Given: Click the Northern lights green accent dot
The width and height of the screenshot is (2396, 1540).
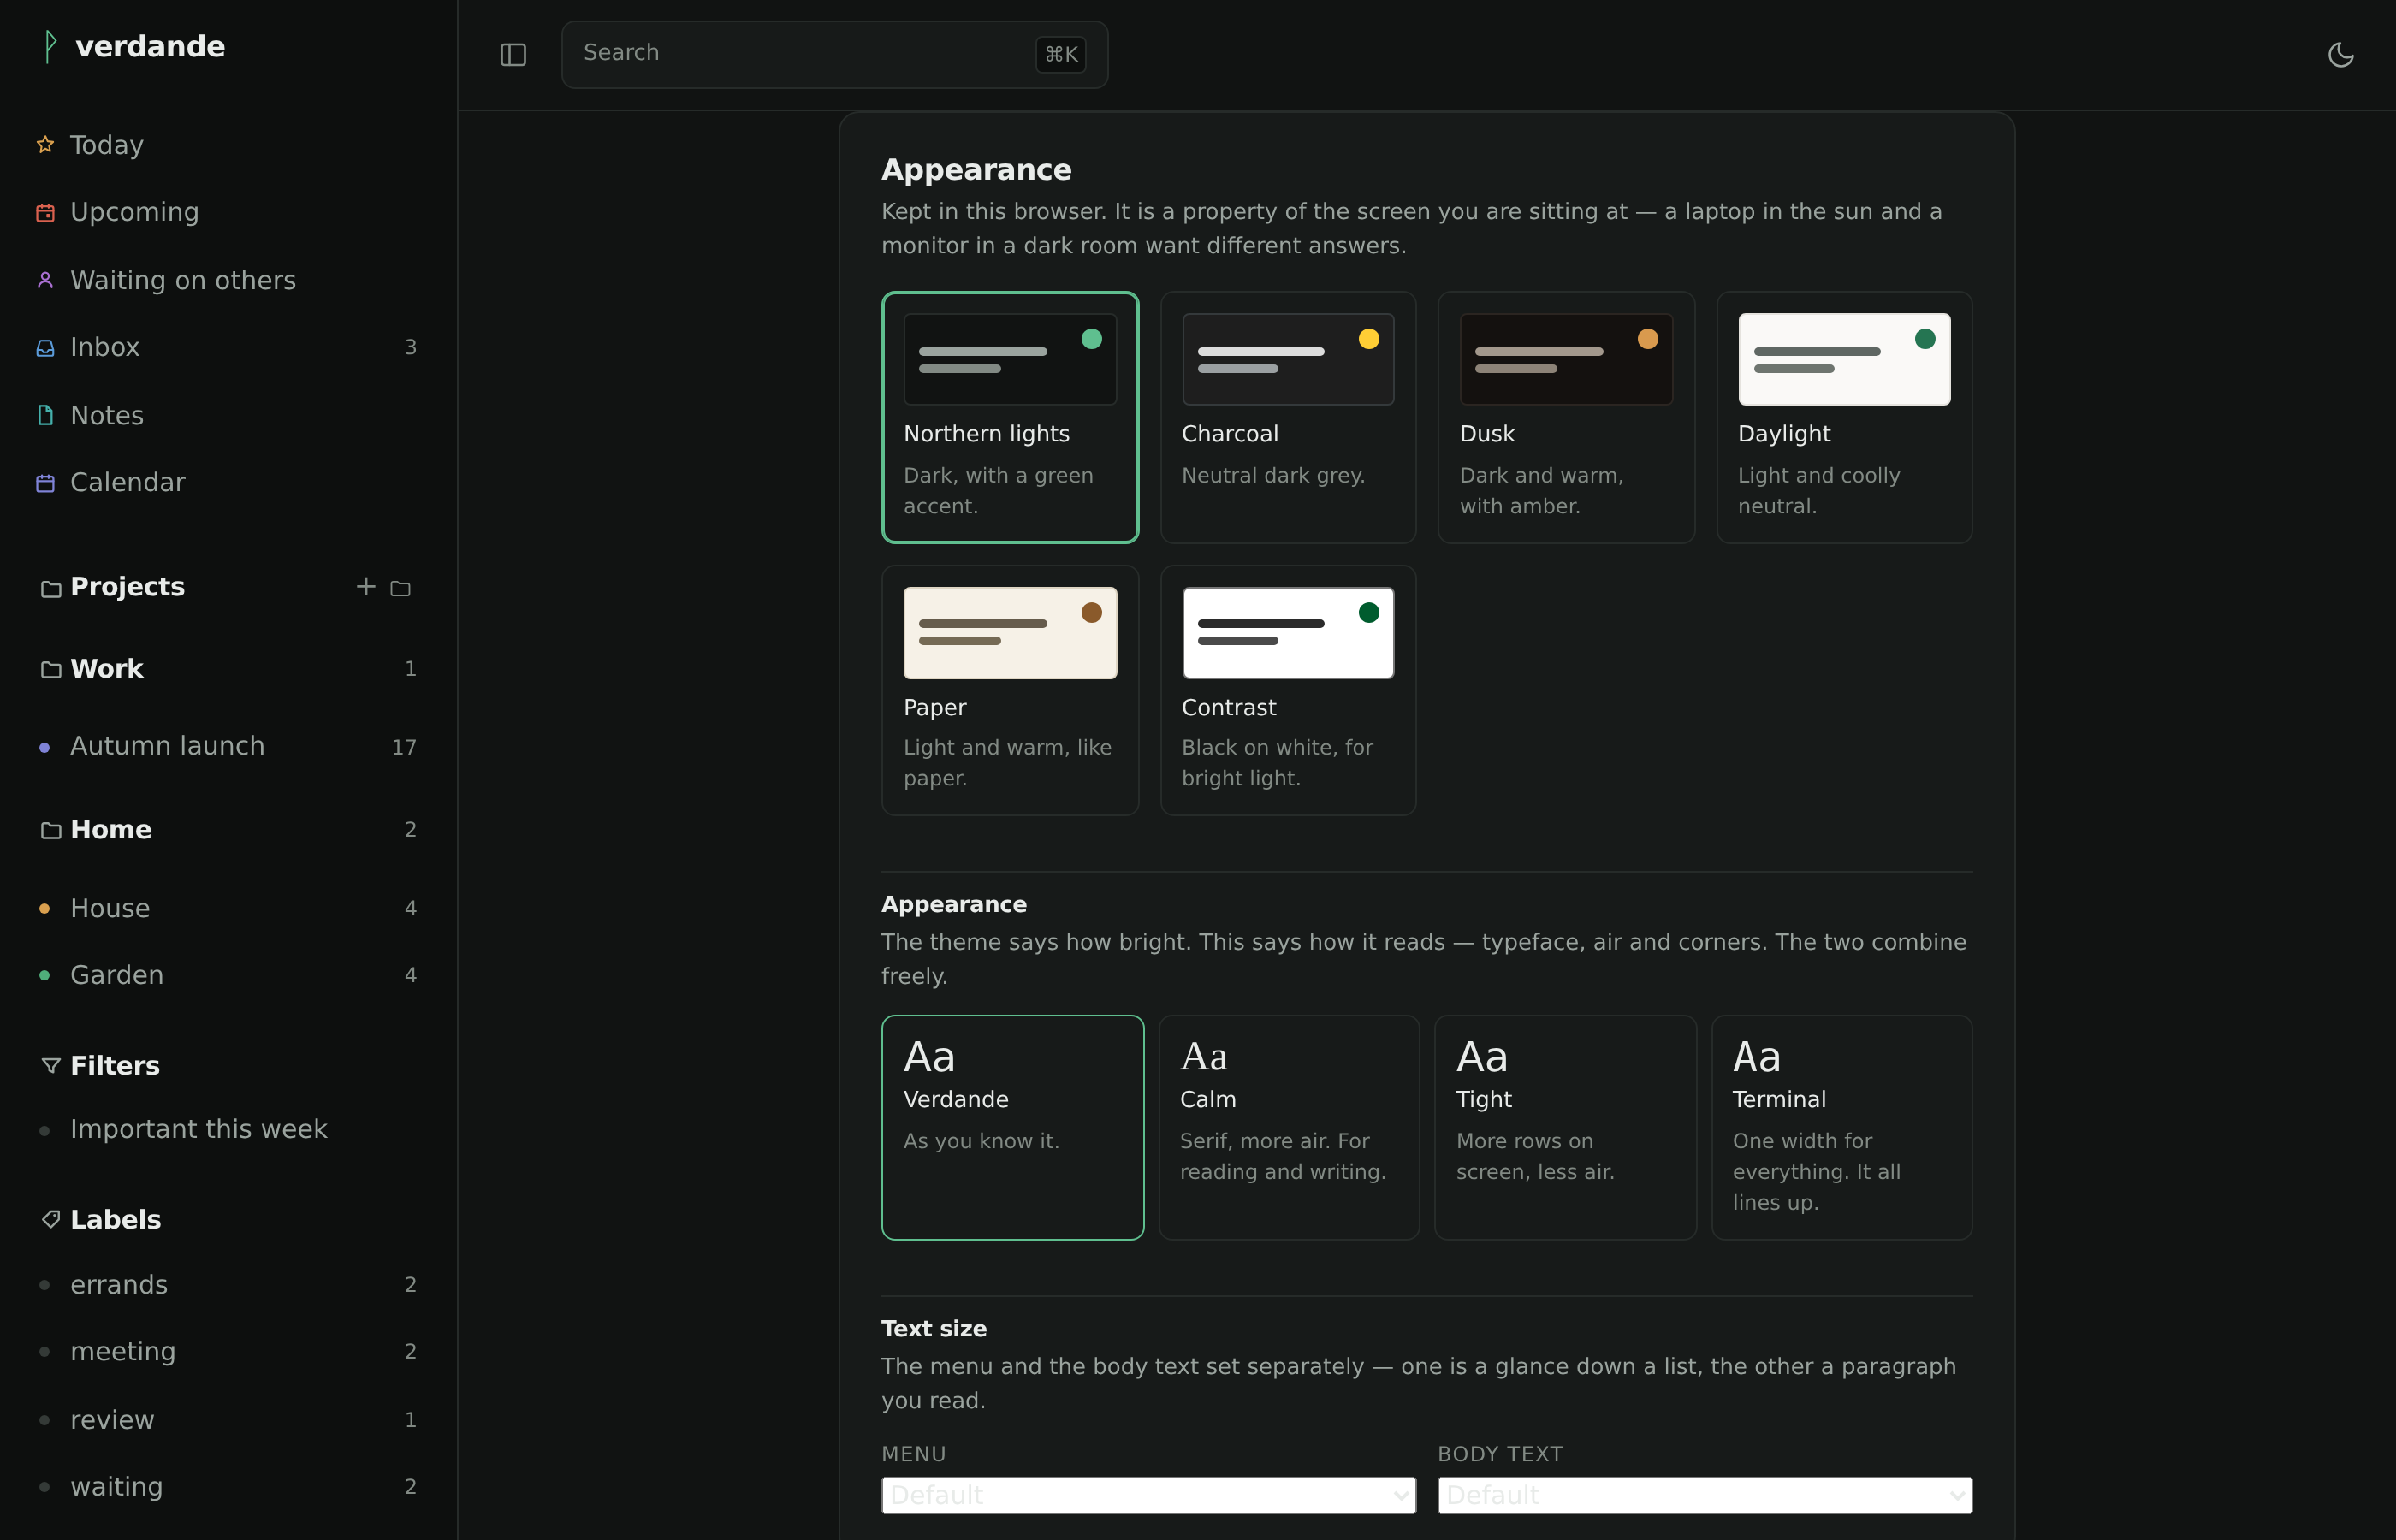Looking at the screenshot, I should [1091, 339].
